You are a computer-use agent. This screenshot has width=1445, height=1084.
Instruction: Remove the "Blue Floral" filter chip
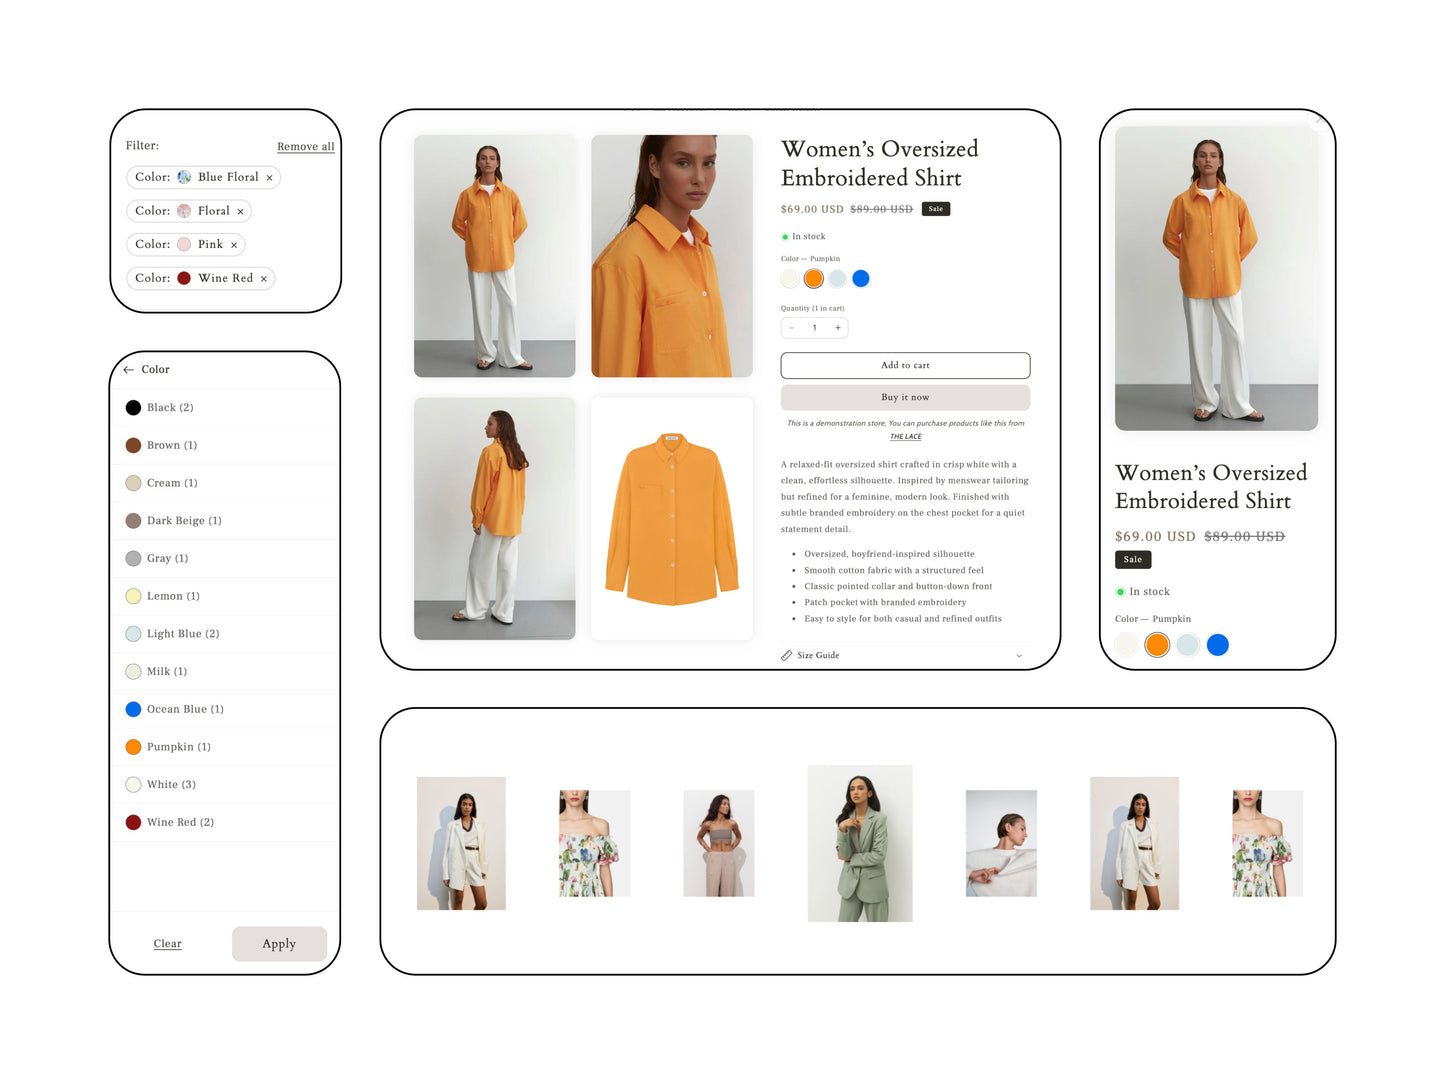[x=270, y=177]
